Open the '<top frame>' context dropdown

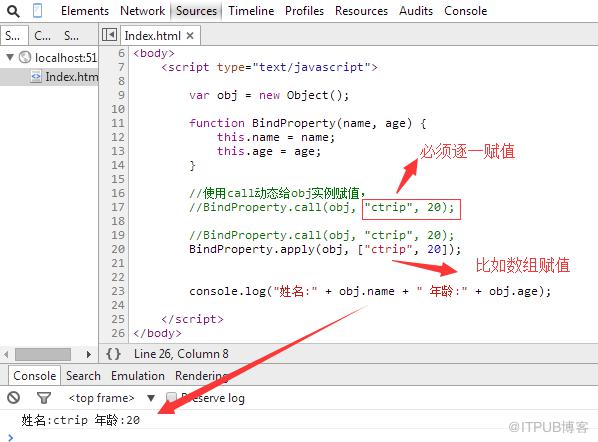tap(111, 398)
